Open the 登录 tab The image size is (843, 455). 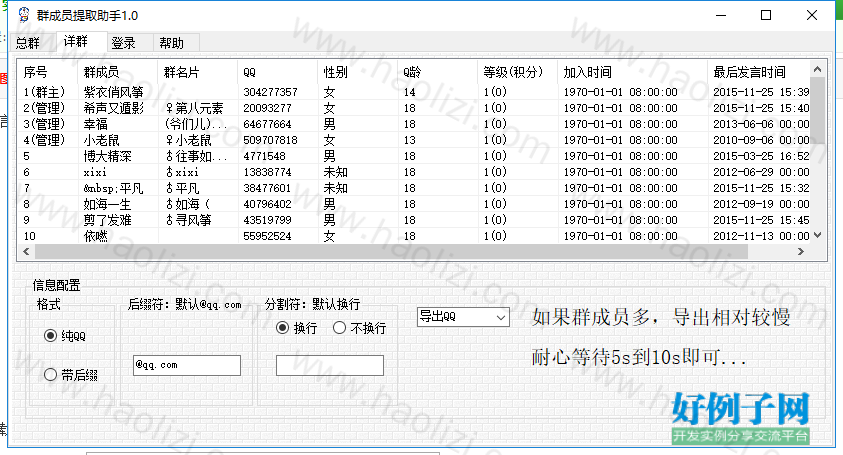tap(124, 42)
